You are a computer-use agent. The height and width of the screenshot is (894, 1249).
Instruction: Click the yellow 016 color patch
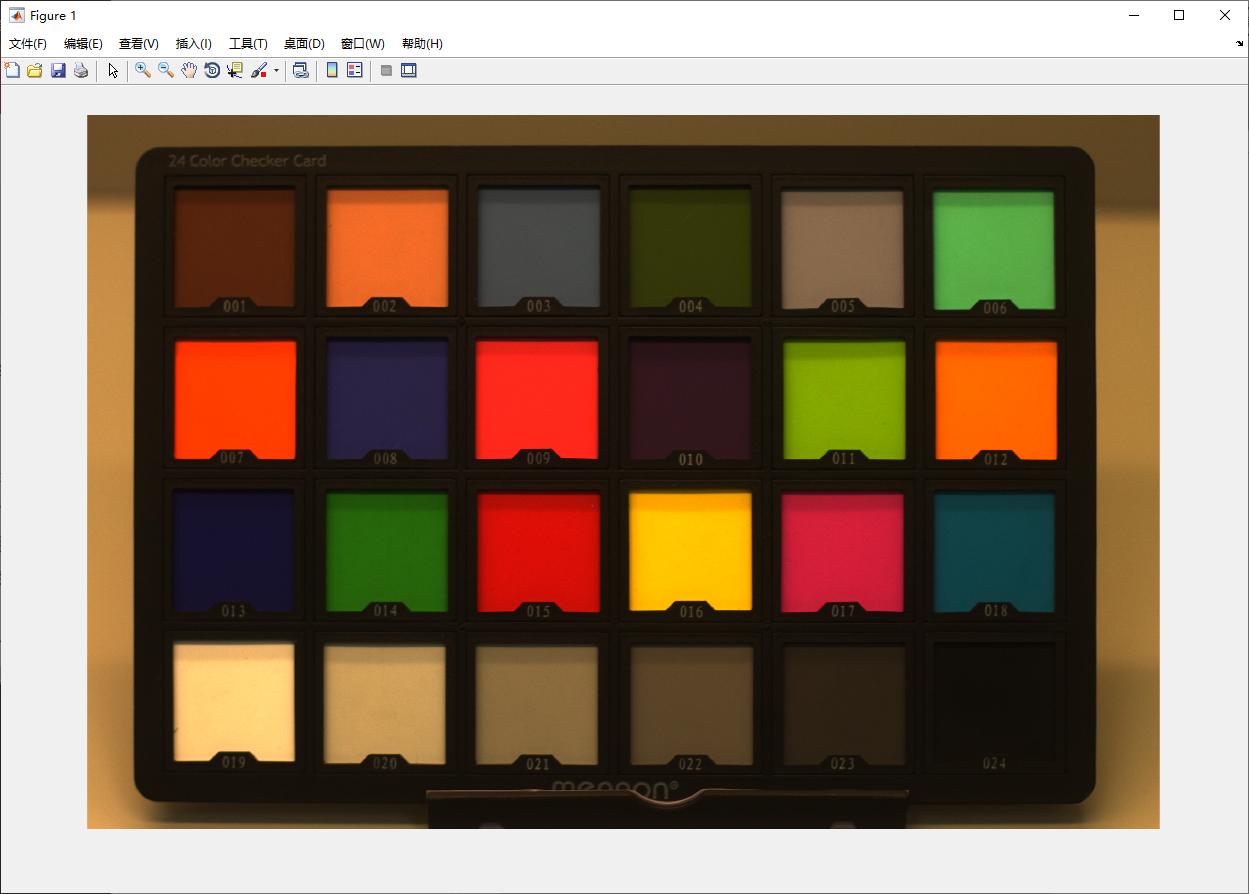tap(690, 547)
